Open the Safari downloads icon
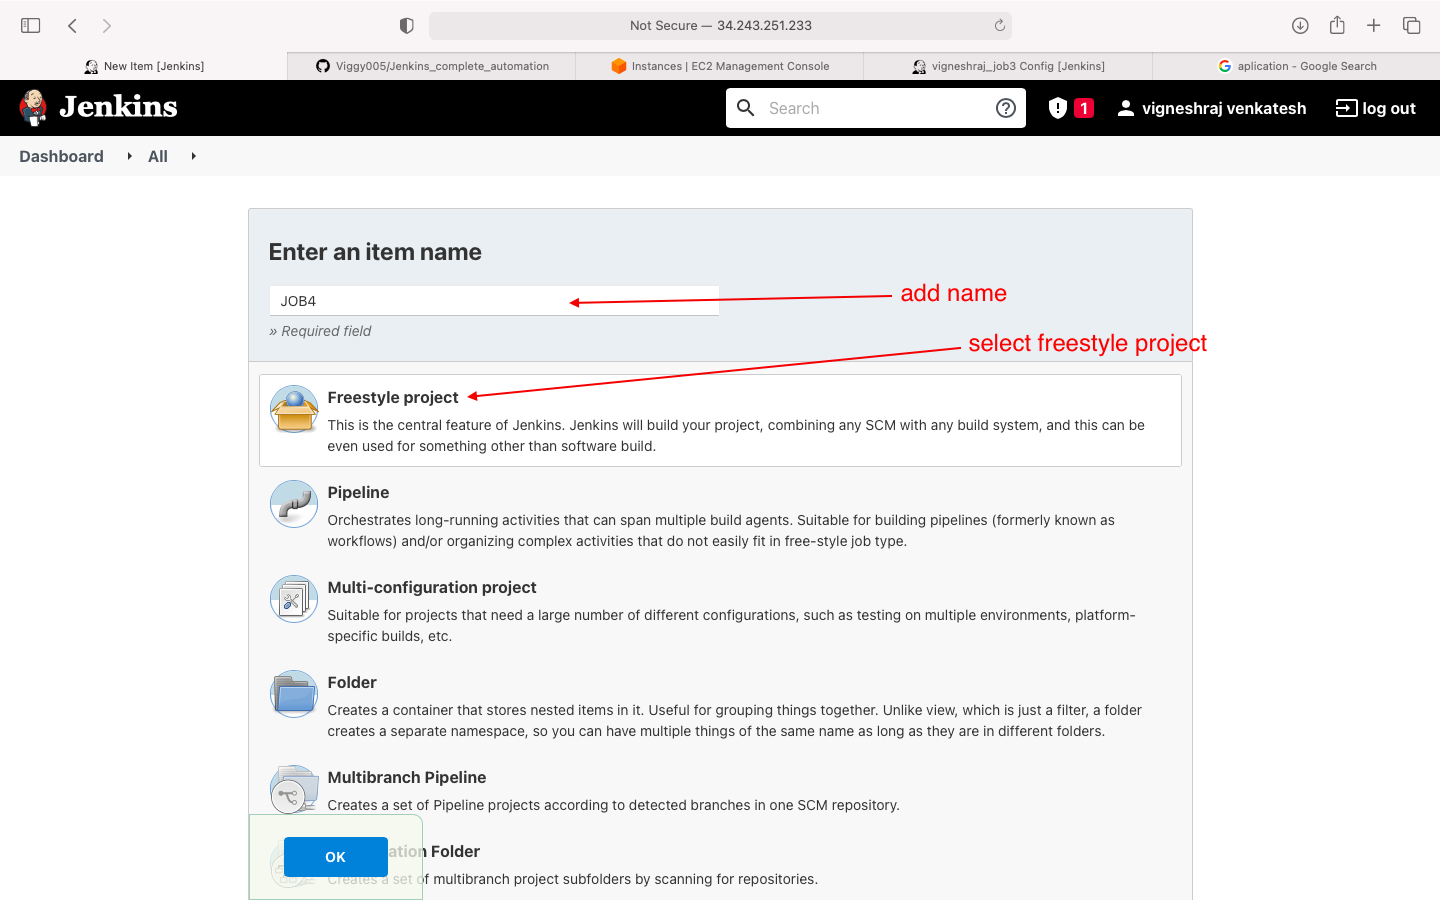 pos(1300,25)
